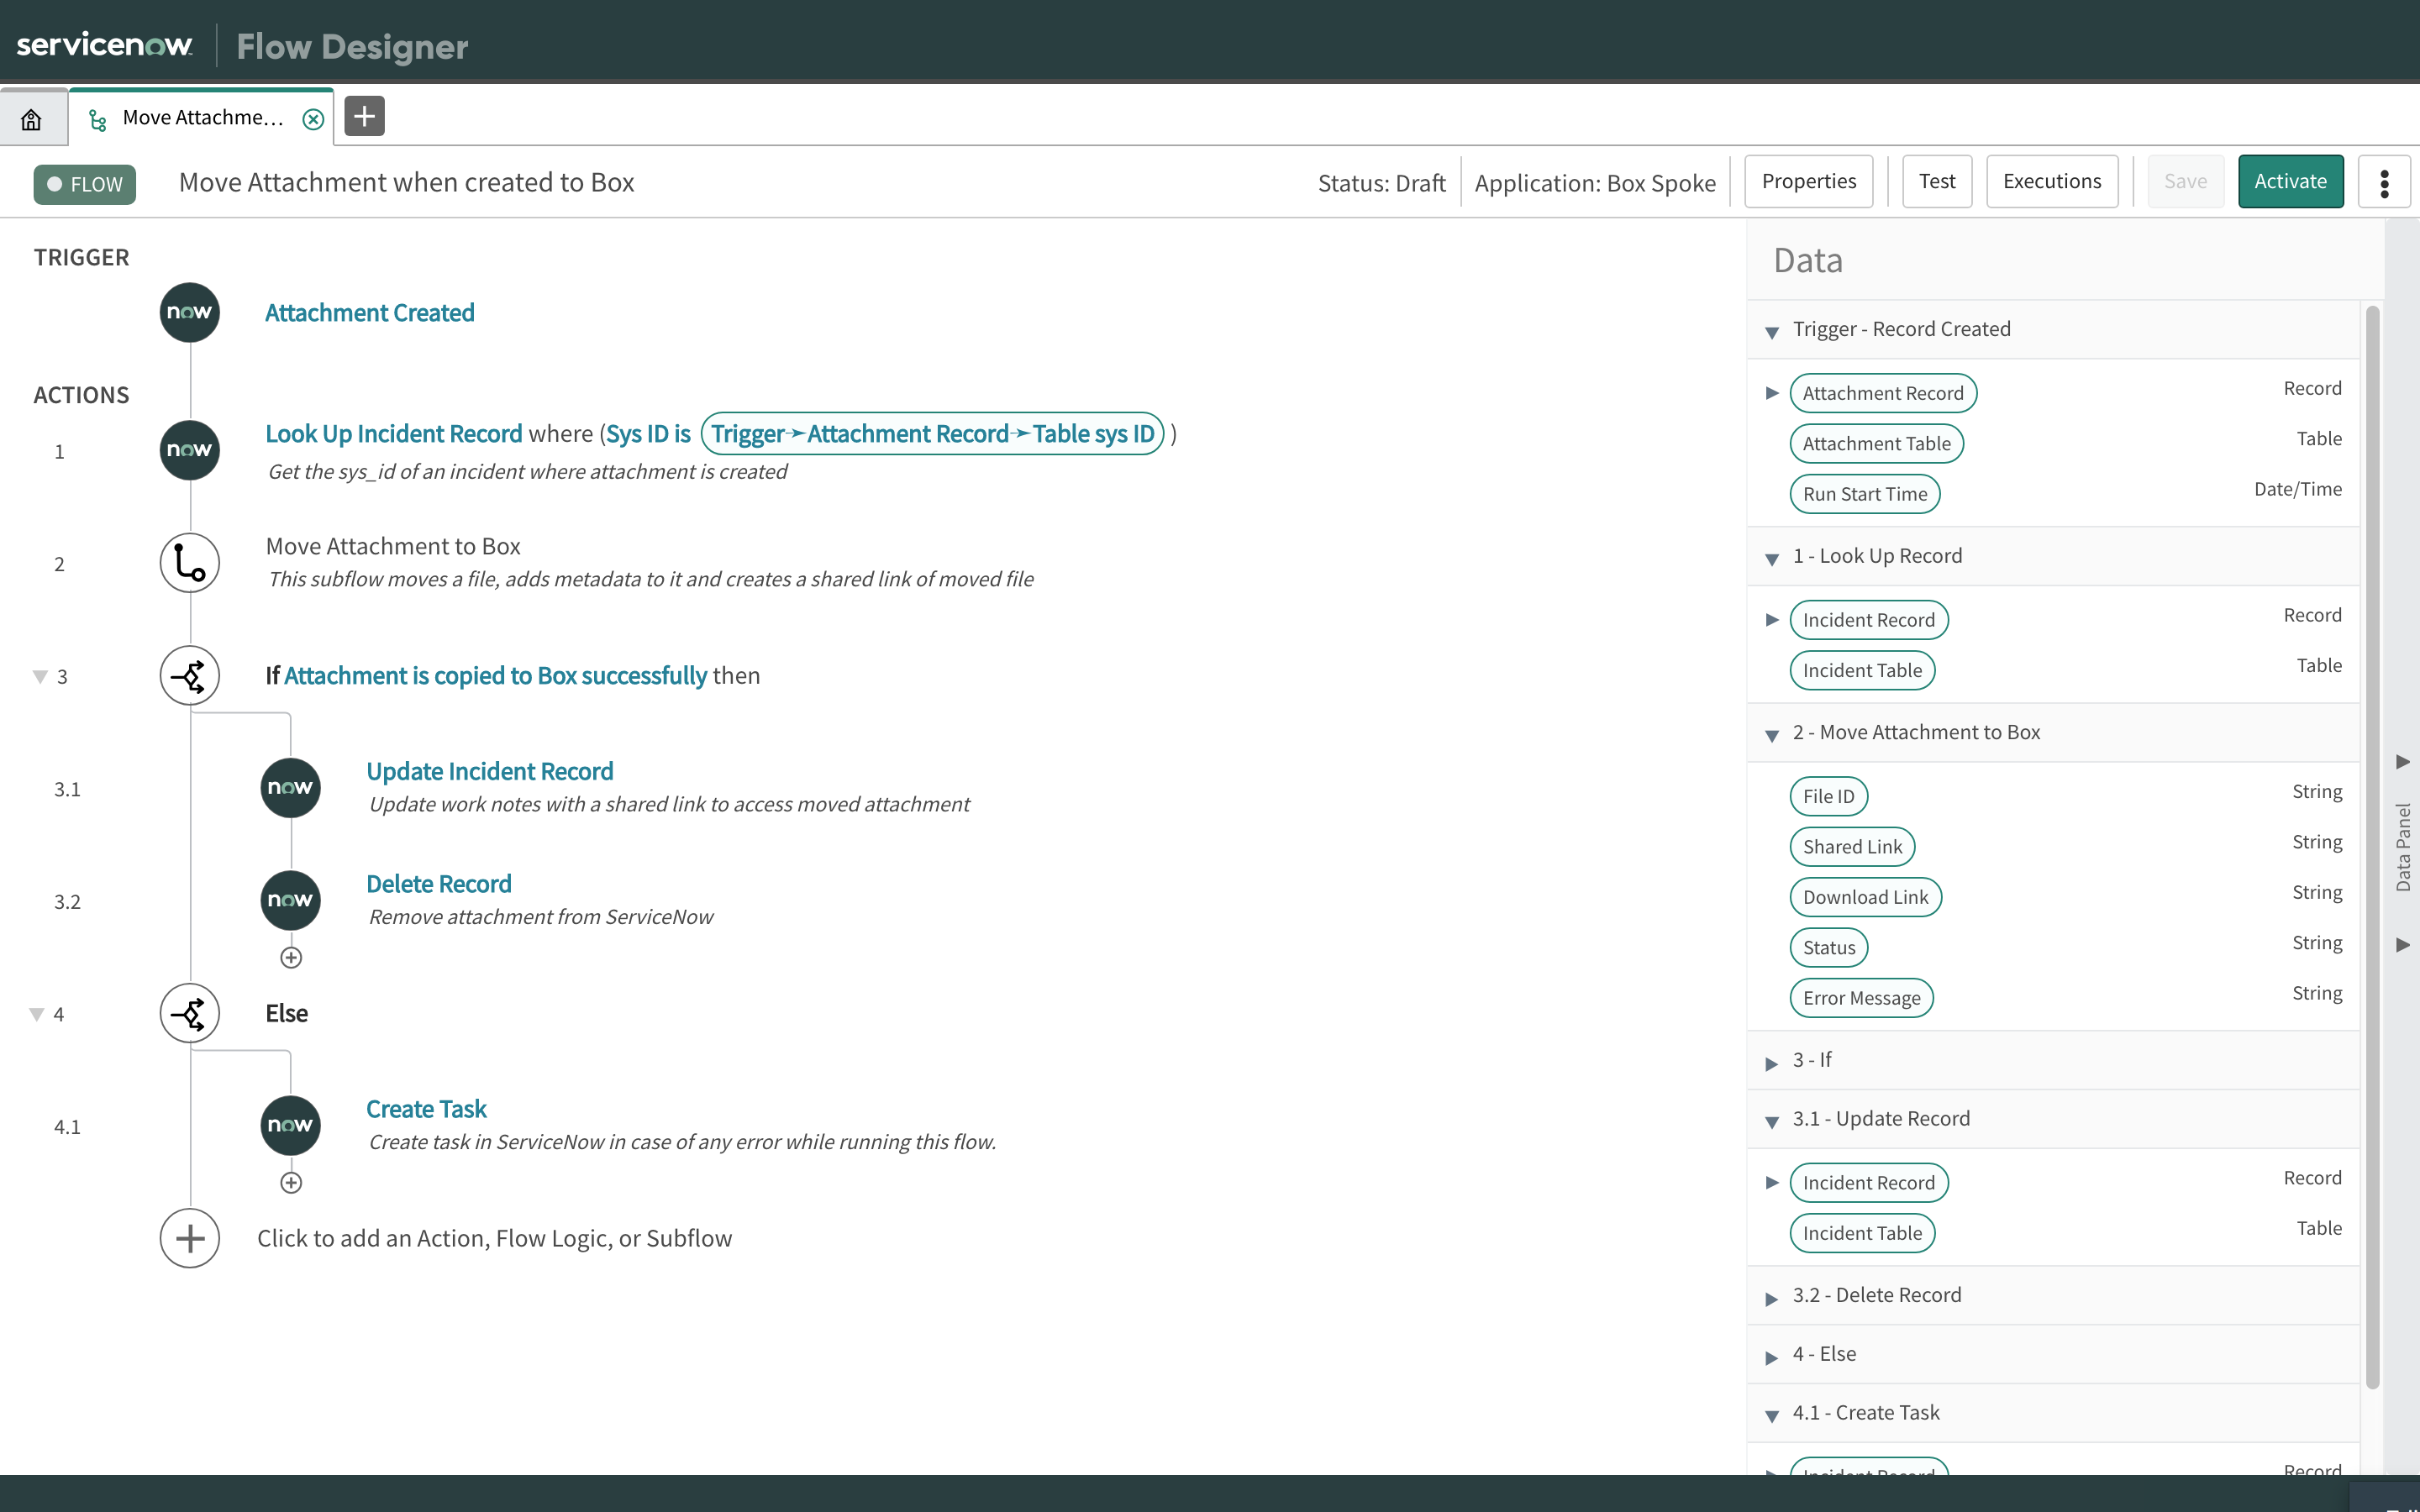Open the Update Incident Record action

coord(489,771)
